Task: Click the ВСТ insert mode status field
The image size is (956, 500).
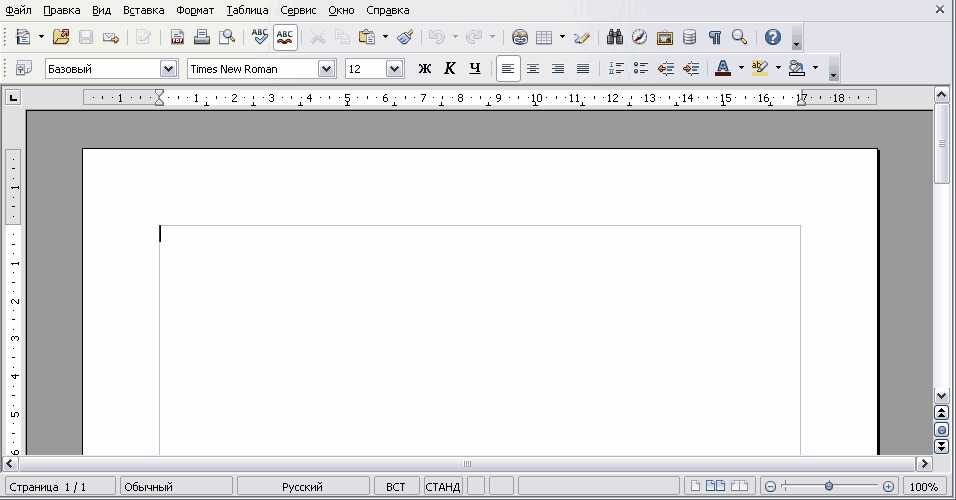Action: pyautogui.click(x=396, y=487)
